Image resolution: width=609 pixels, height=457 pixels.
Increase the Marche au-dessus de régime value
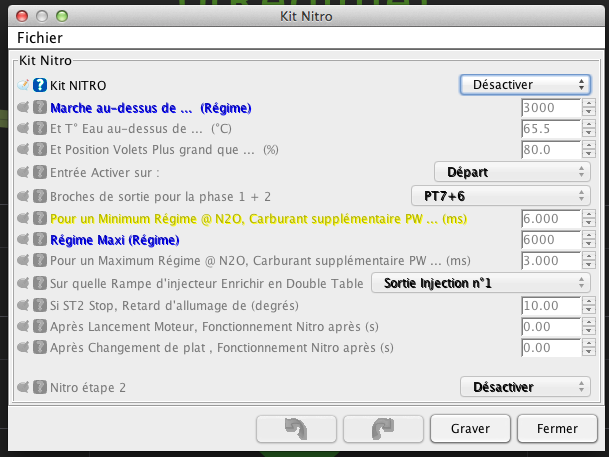(589, 103)
